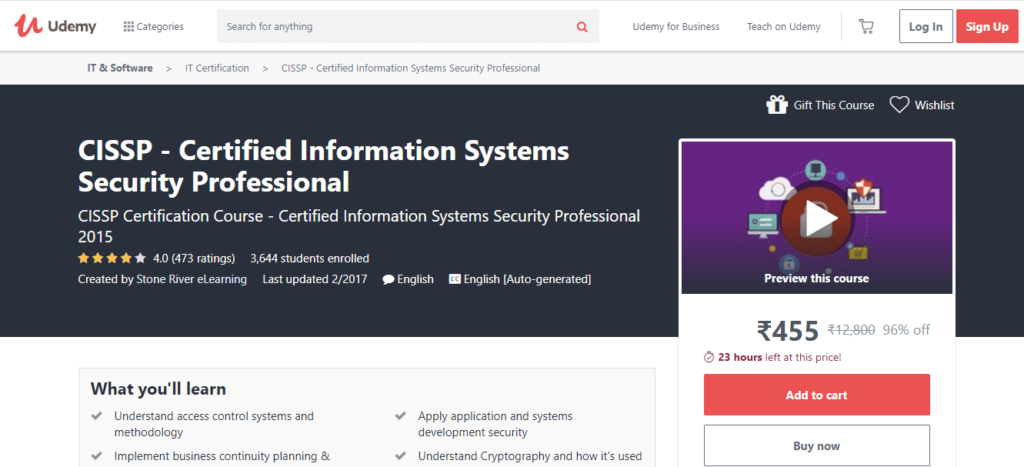Viewport: 1024px width, 467px height.
Task: Click the gift box icon
Action: (x=776, y=105)
